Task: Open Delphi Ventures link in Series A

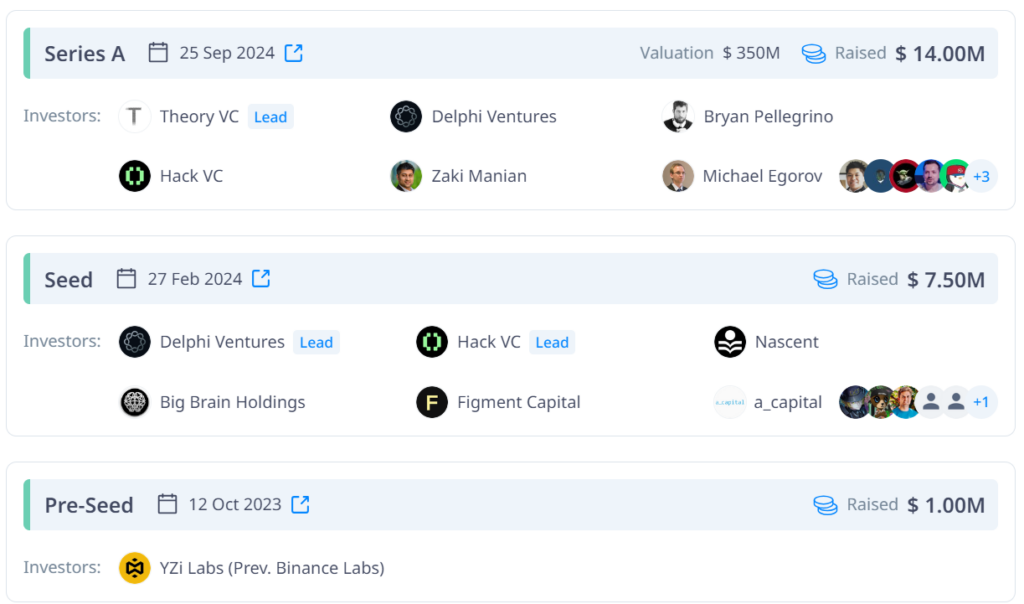Action: click(x=494, y=116)
